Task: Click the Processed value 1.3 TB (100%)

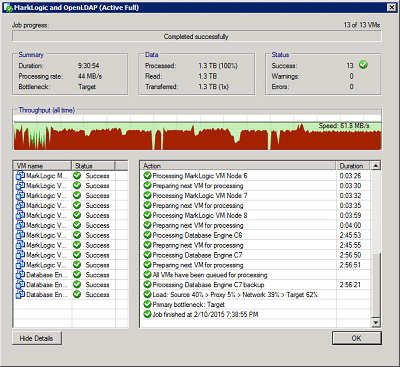Action: 218,66
